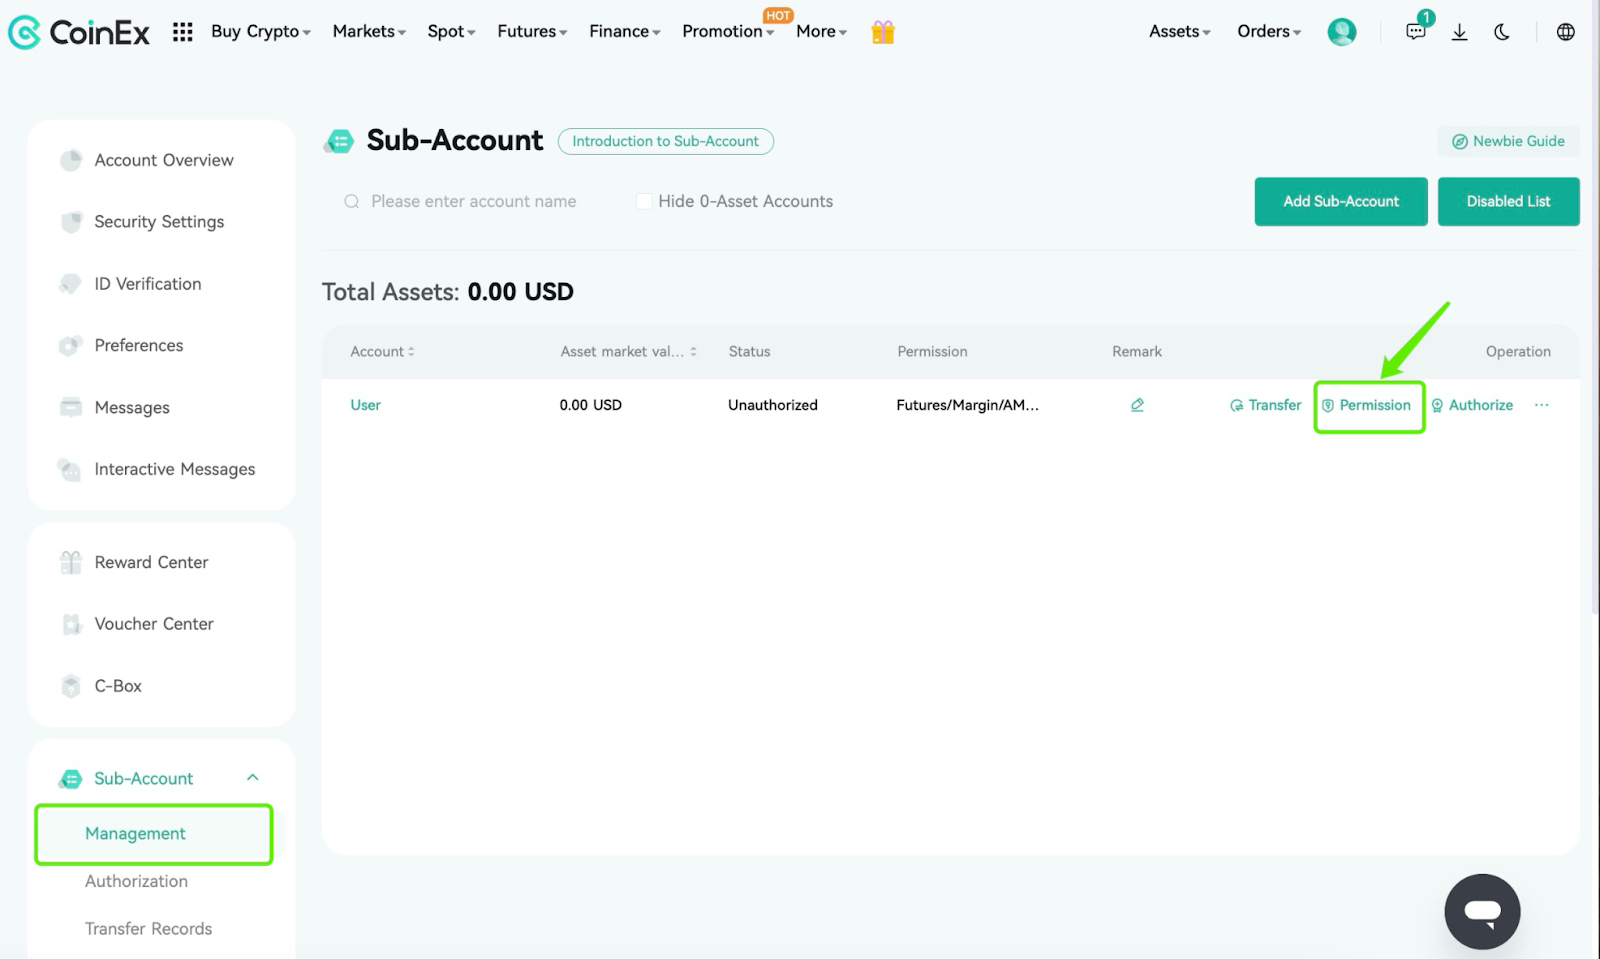
Task: Open the live chat support bubble
Action: [x=1482, y=911]
